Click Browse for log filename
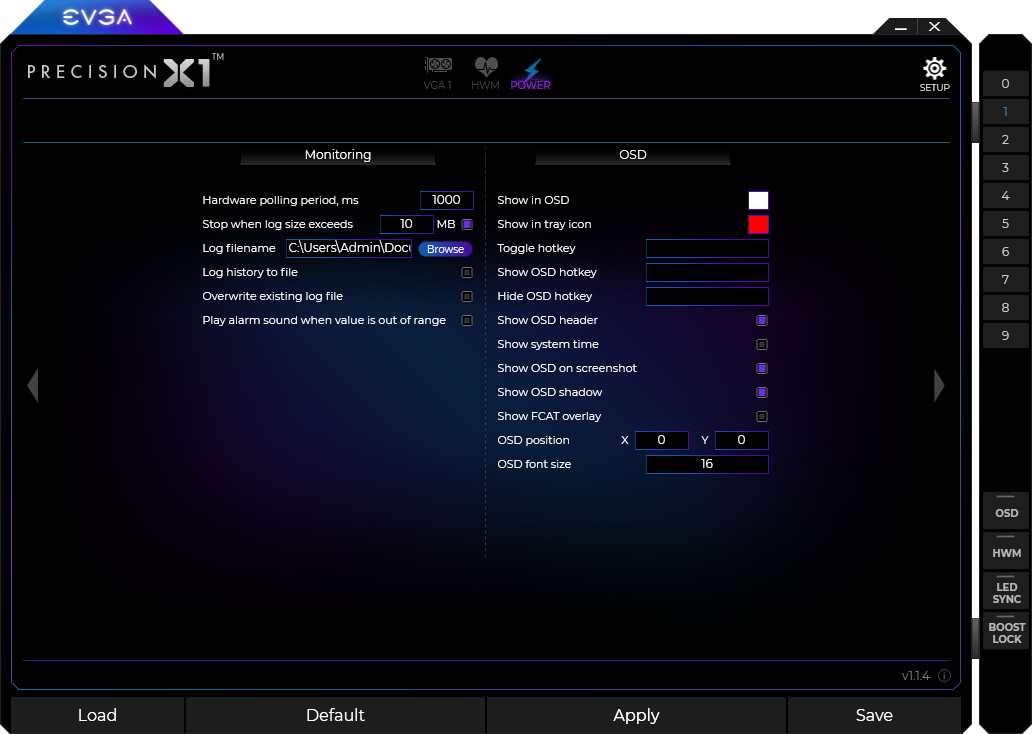Screen dimensions: 1032x734 pos(446,249)
